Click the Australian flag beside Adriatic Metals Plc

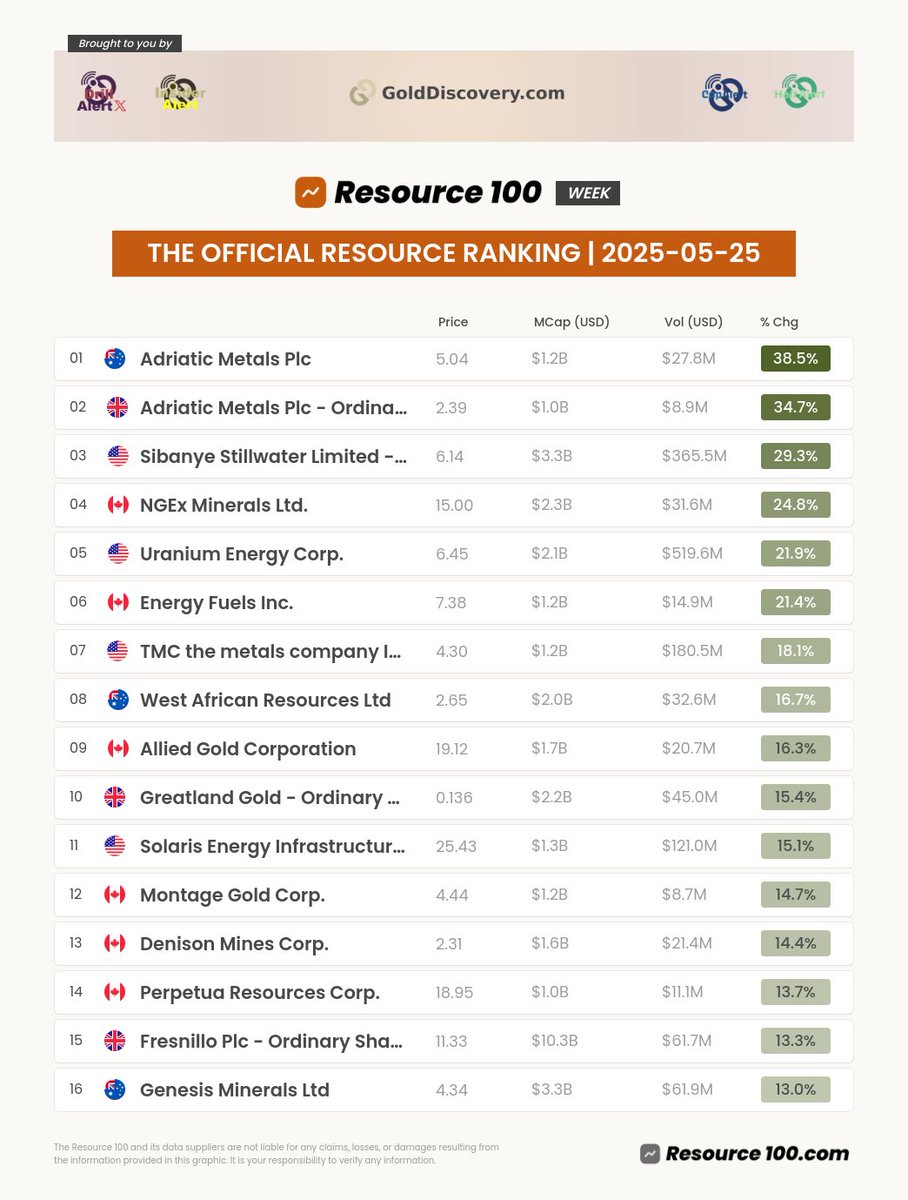tap(115, 358)
